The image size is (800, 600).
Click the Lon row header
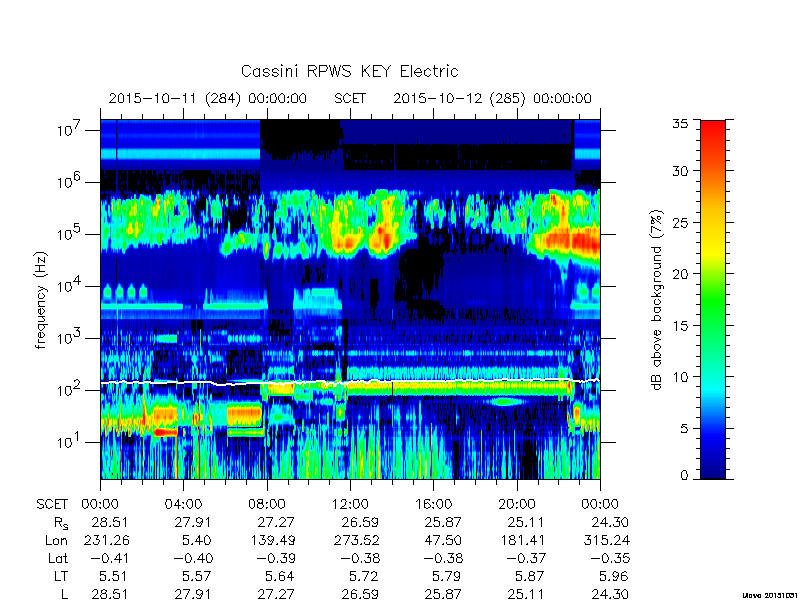tap(57, 540)
